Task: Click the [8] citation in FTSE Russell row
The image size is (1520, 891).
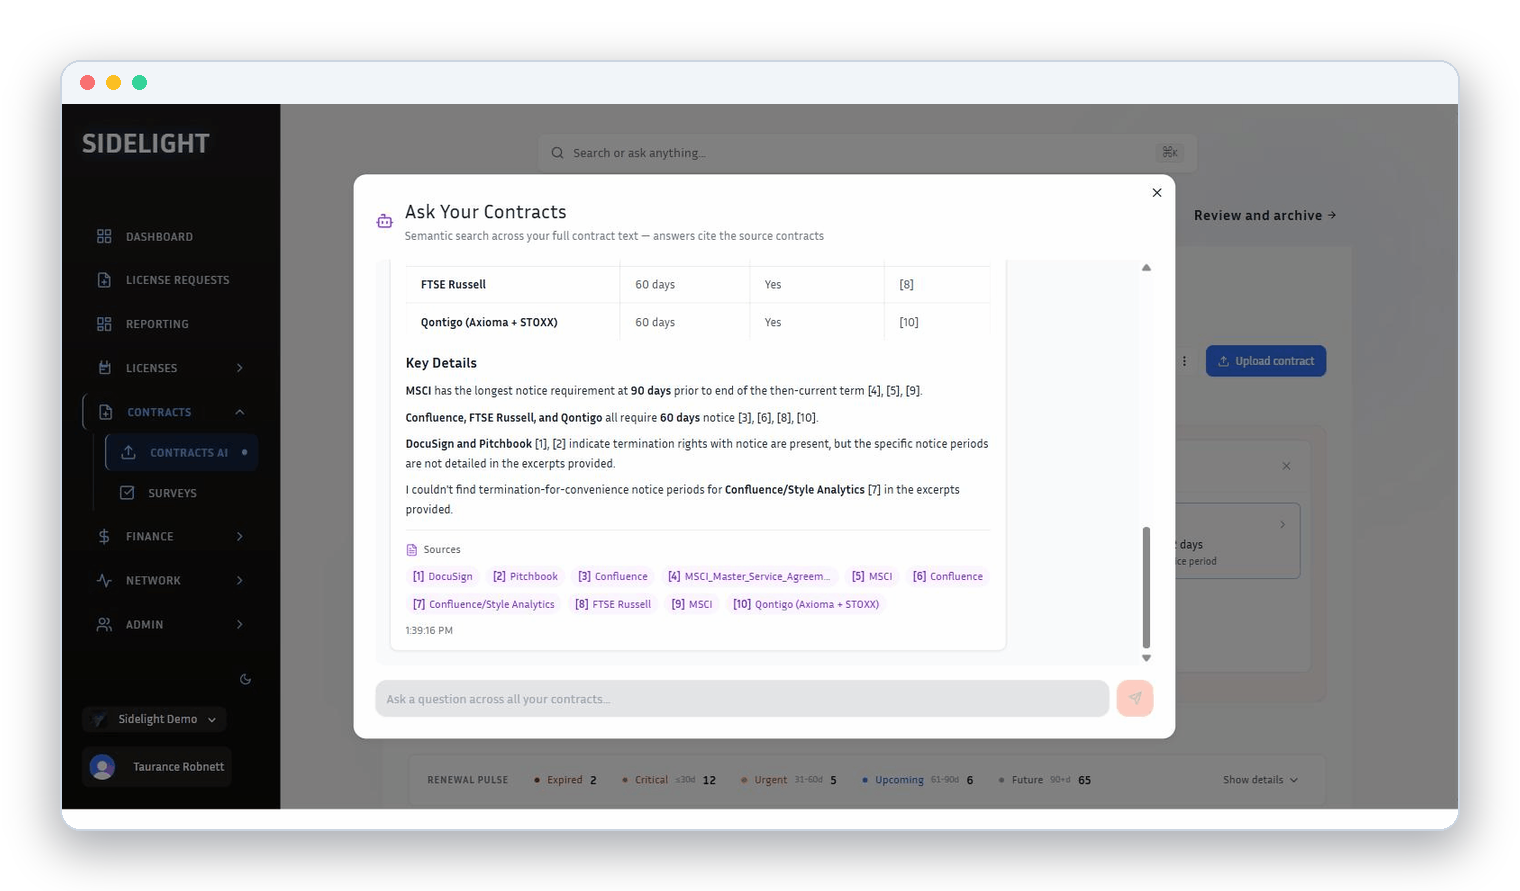Action: [906, 285]
